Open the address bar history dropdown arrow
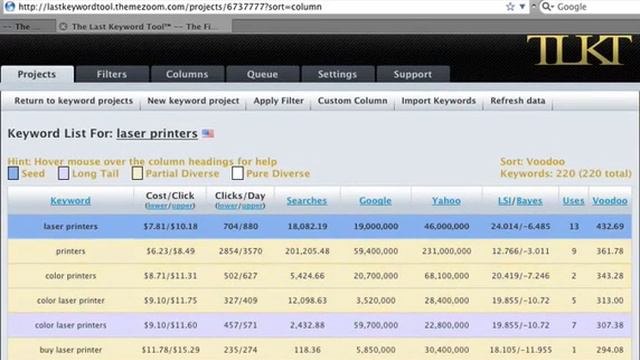This screenshot has height=360, width=640. [x=522, y=7]
